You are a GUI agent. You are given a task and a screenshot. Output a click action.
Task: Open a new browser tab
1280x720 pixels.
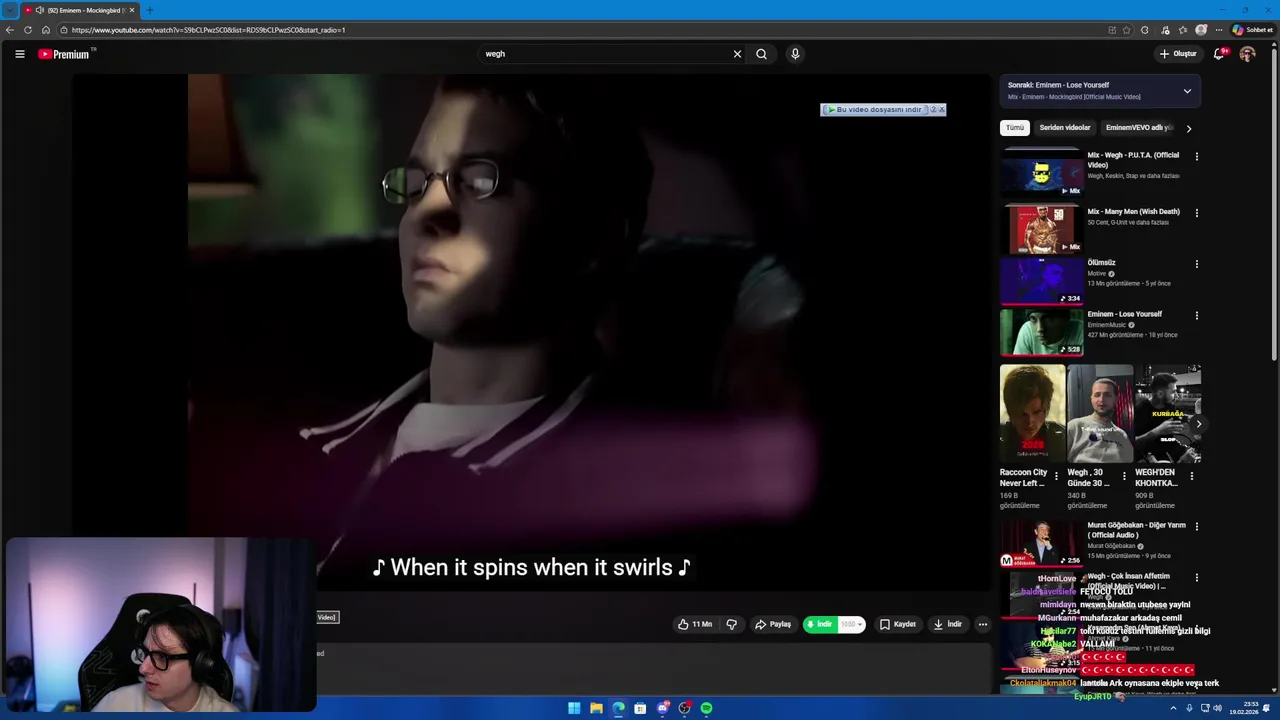149,10
